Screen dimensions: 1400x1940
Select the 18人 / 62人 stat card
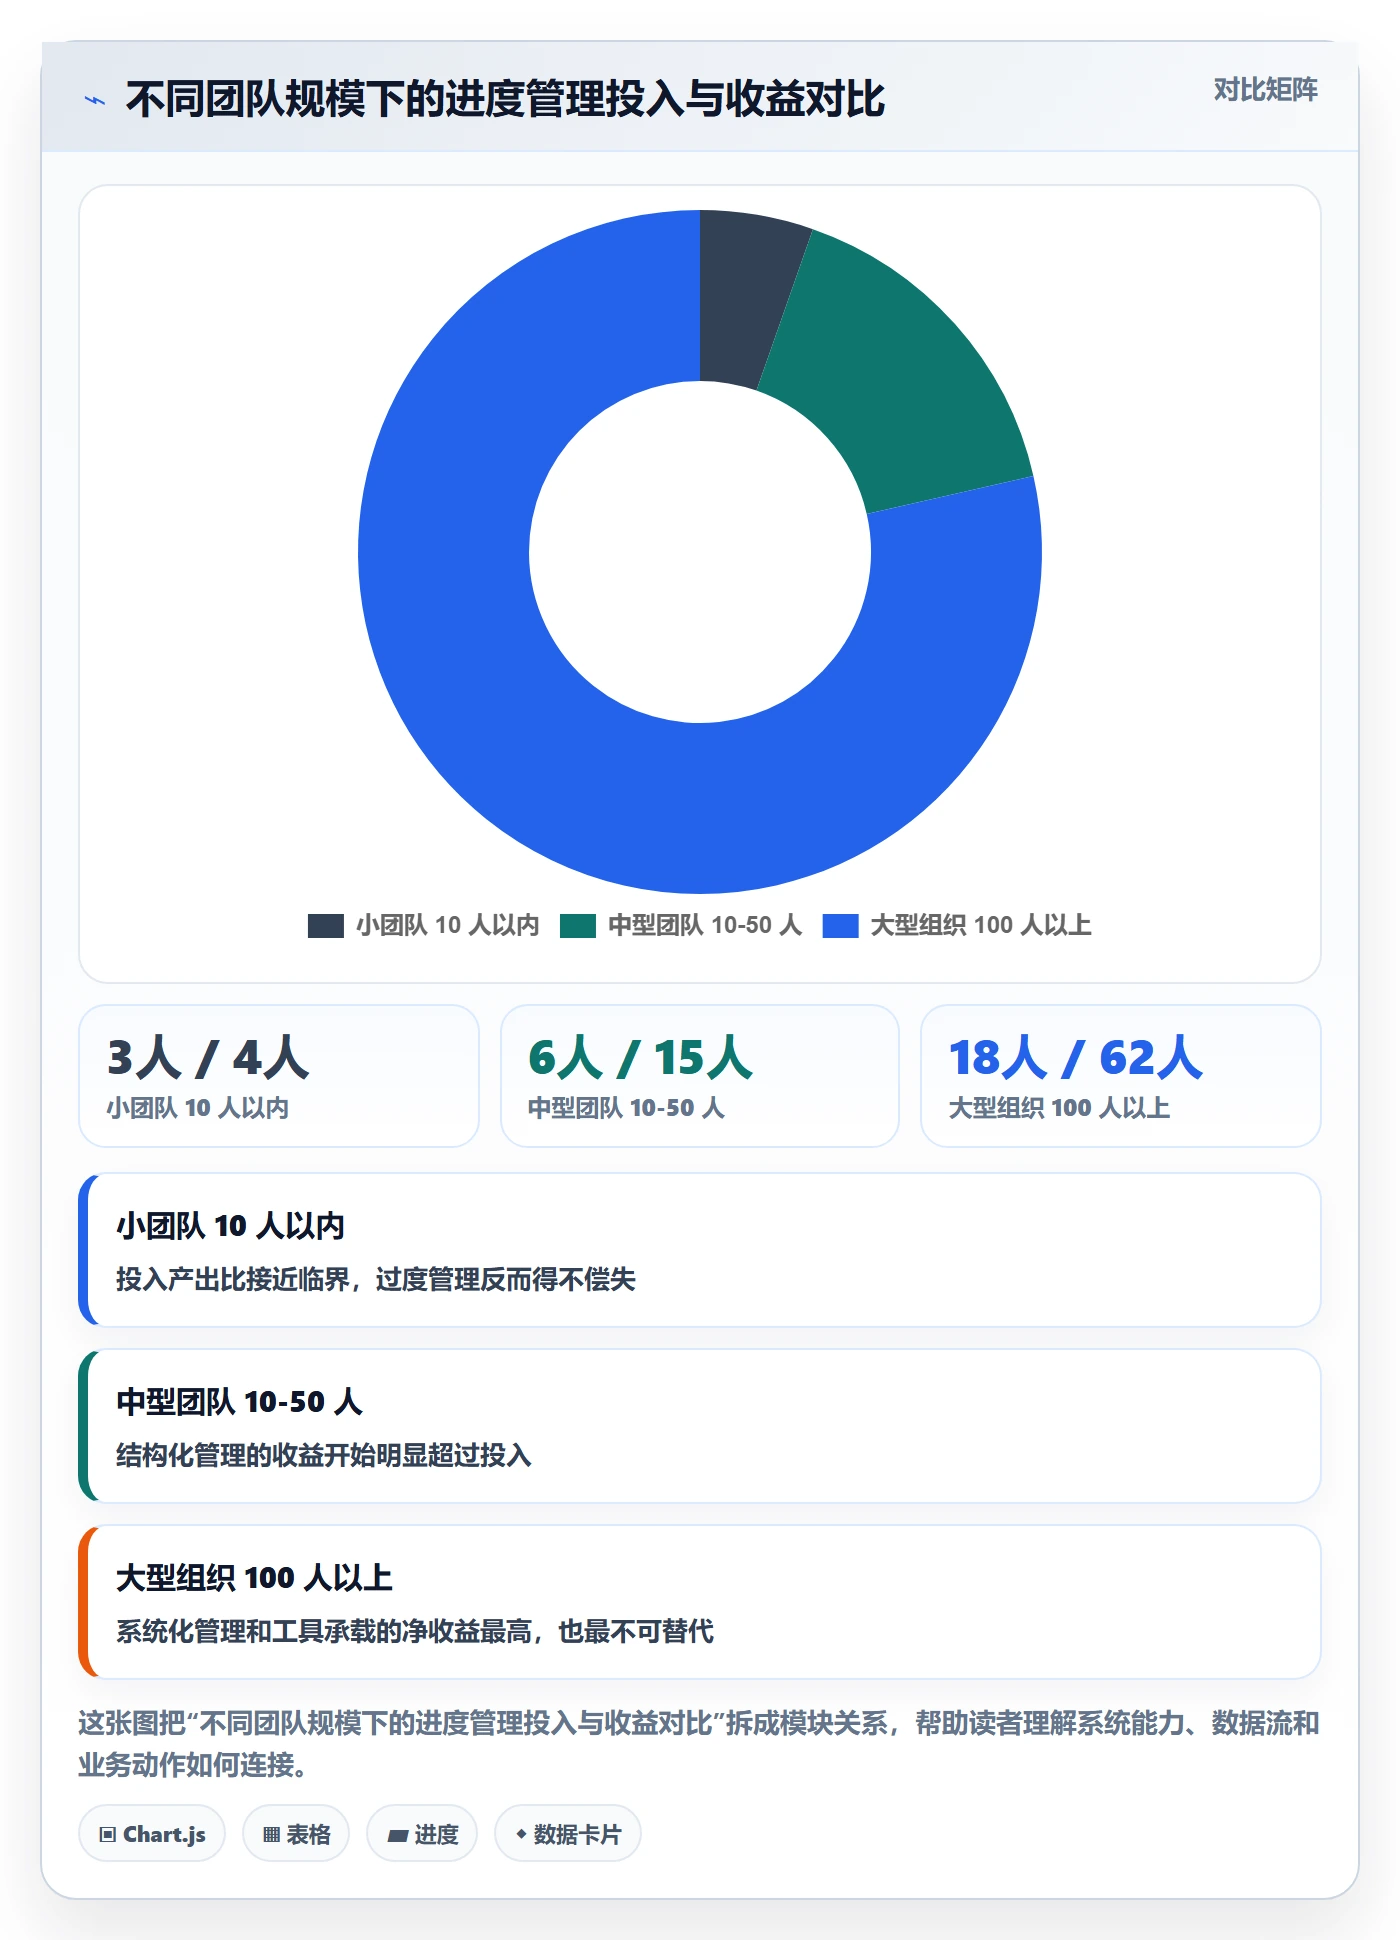[x=1121, y=1076]
